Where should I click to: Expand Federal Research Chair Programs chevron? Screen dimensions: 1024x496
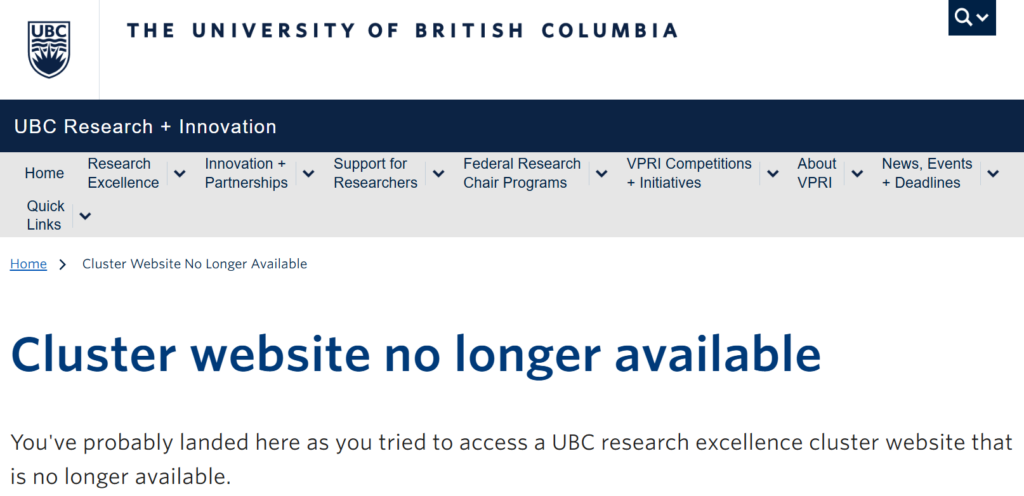(601, 173)
